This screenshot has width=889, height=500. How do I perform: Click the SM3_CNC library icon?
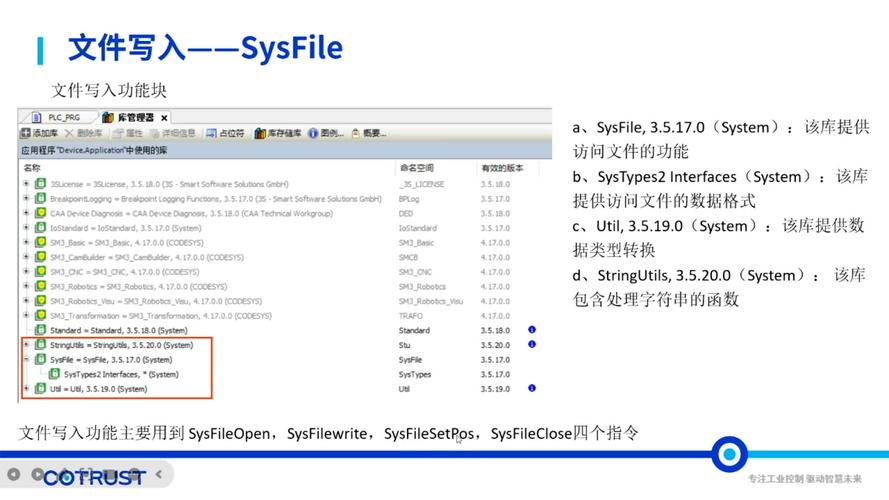click(40, 272)
